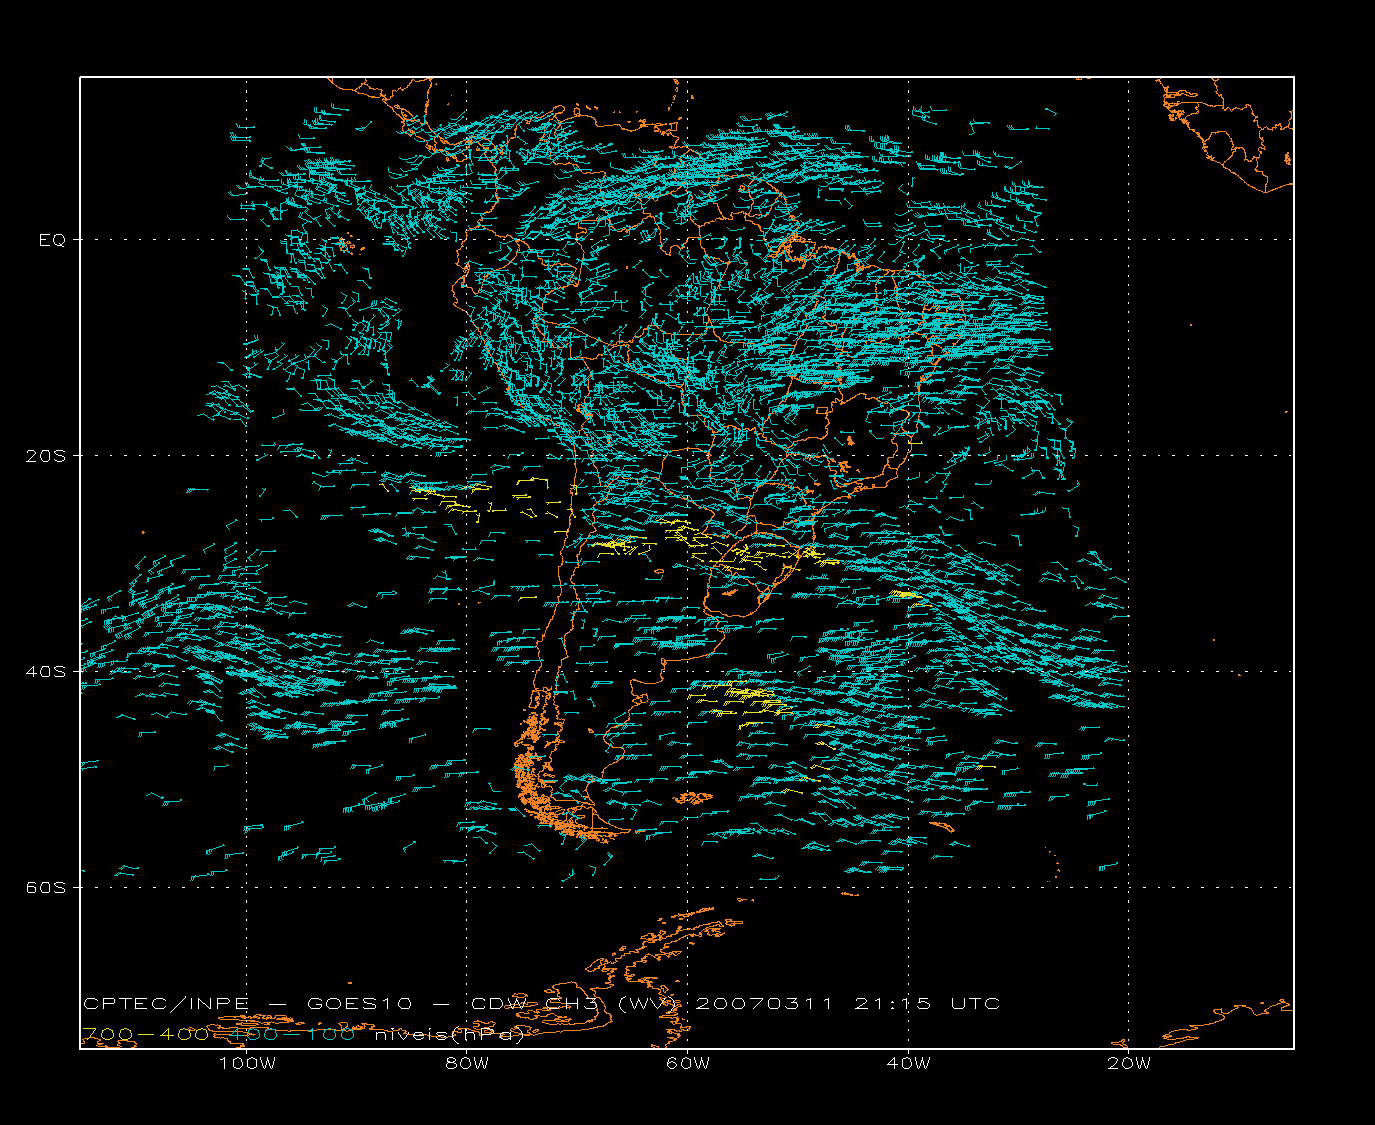Click the niveis(hPa) legend label
The image size is (1375, 1125).
click(450, 1034)
